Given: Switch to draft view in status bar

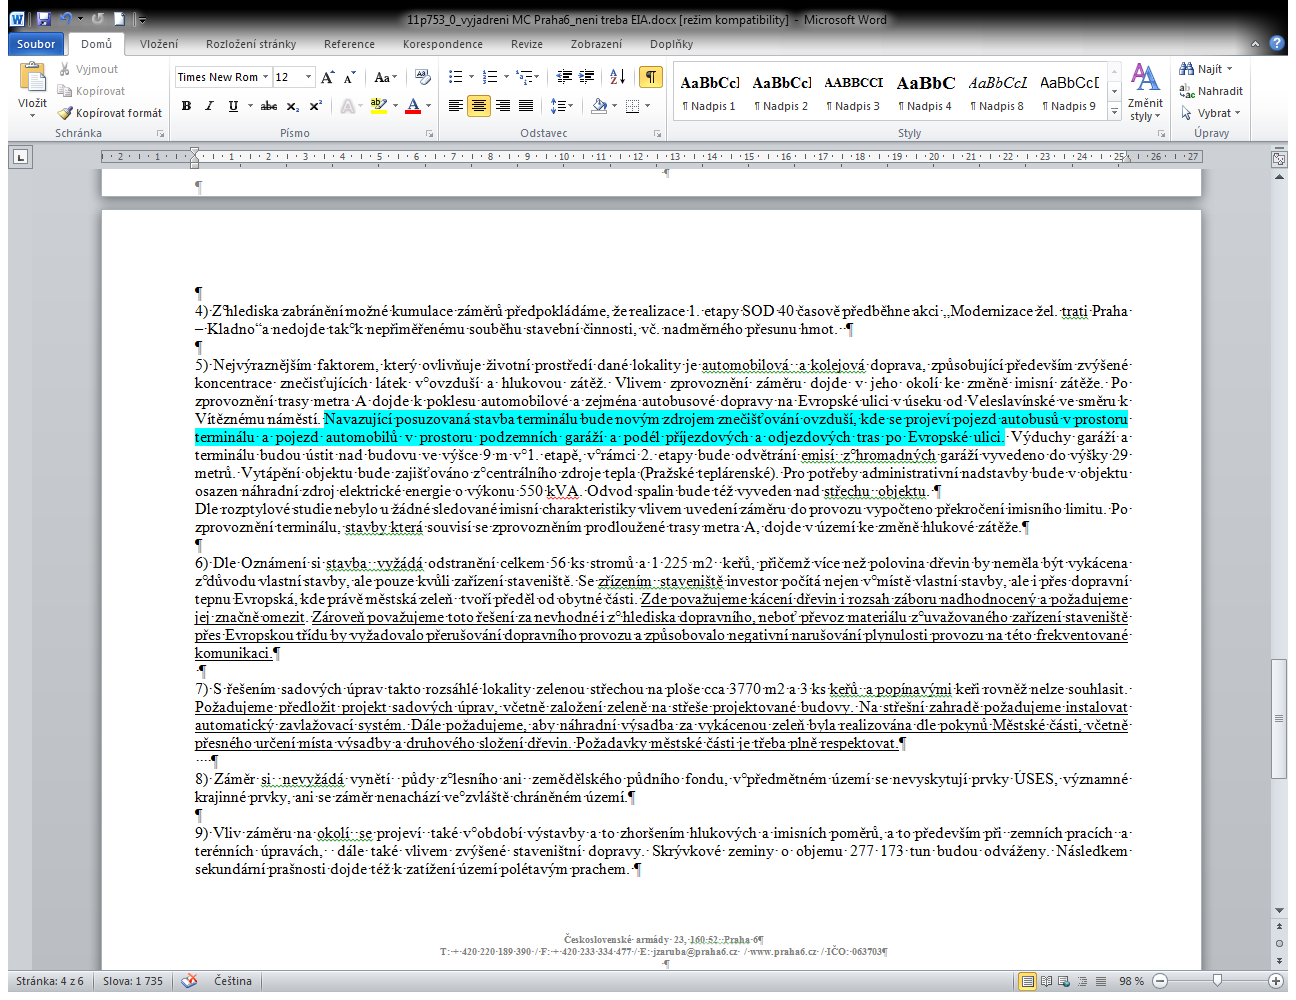Looking at the screenshot, I should [x=1100, y=981].
